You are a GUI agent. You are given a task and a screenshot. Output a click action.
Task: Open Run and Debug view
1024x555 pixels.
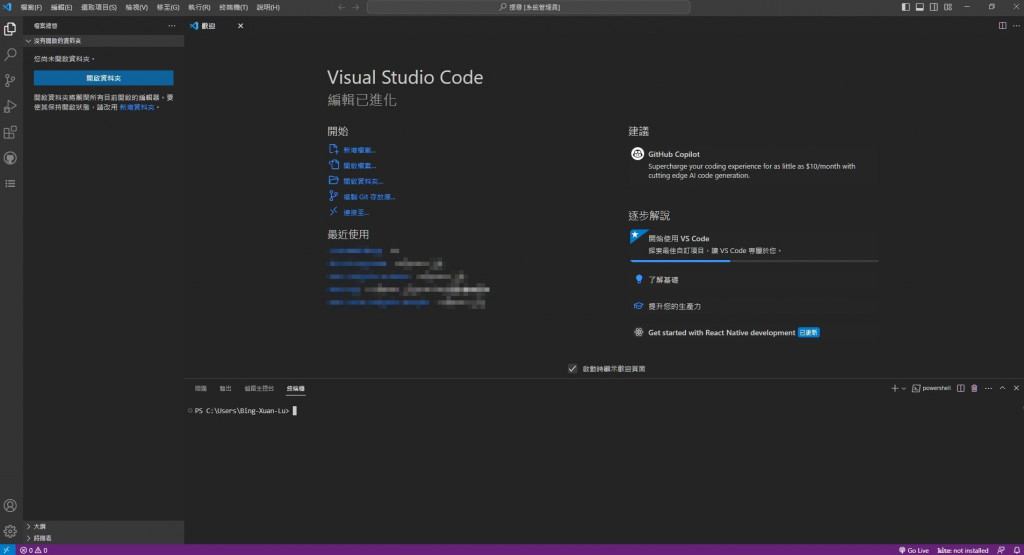click(10, 106)
